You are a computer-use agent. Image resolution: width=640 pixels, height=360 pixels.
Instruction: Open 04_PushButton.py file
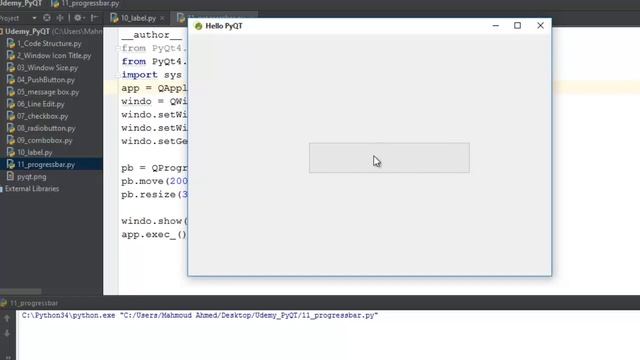46,80
